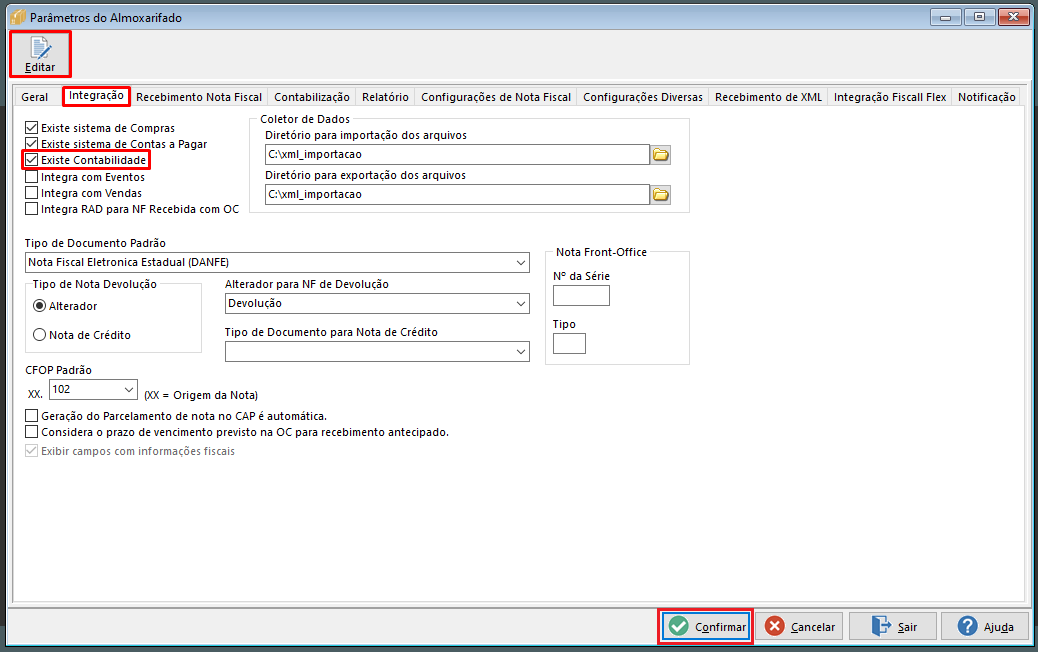The width and height of the screenshot is (1038, 652).
Task: Close the Parâmetros do Almoxarifado window
Action: [1013, 17]
